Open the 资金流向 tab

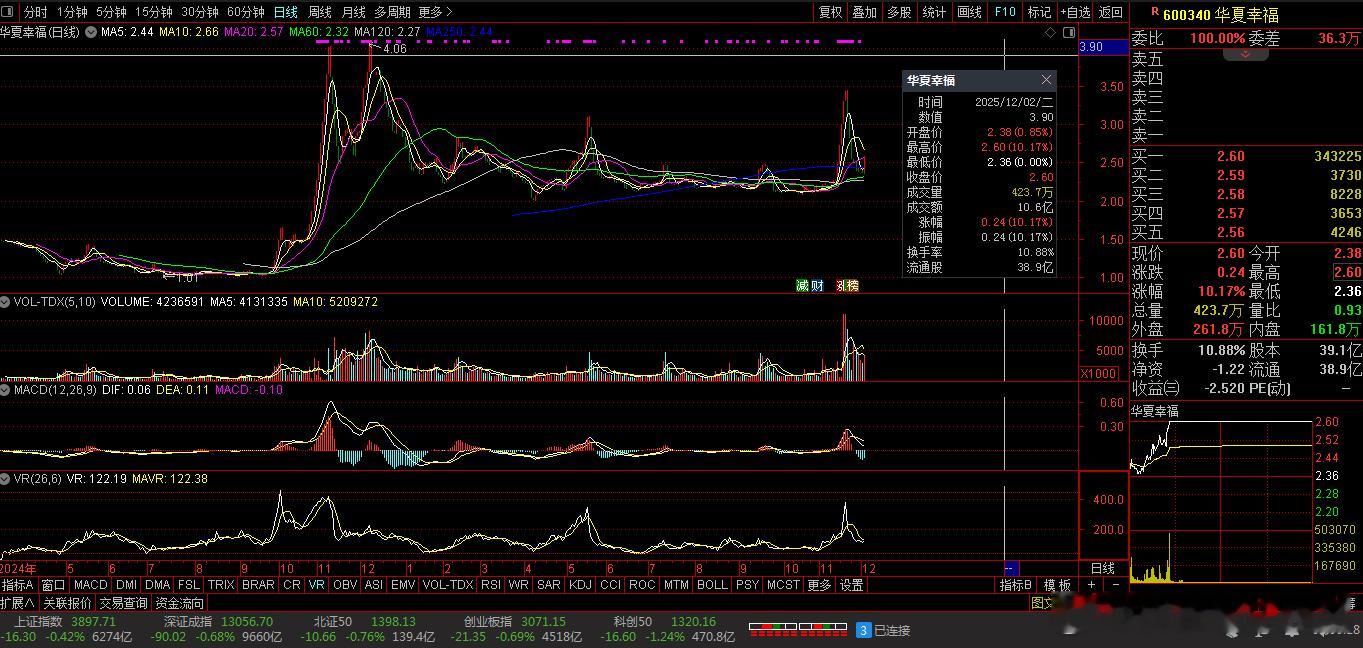[180, 603]
